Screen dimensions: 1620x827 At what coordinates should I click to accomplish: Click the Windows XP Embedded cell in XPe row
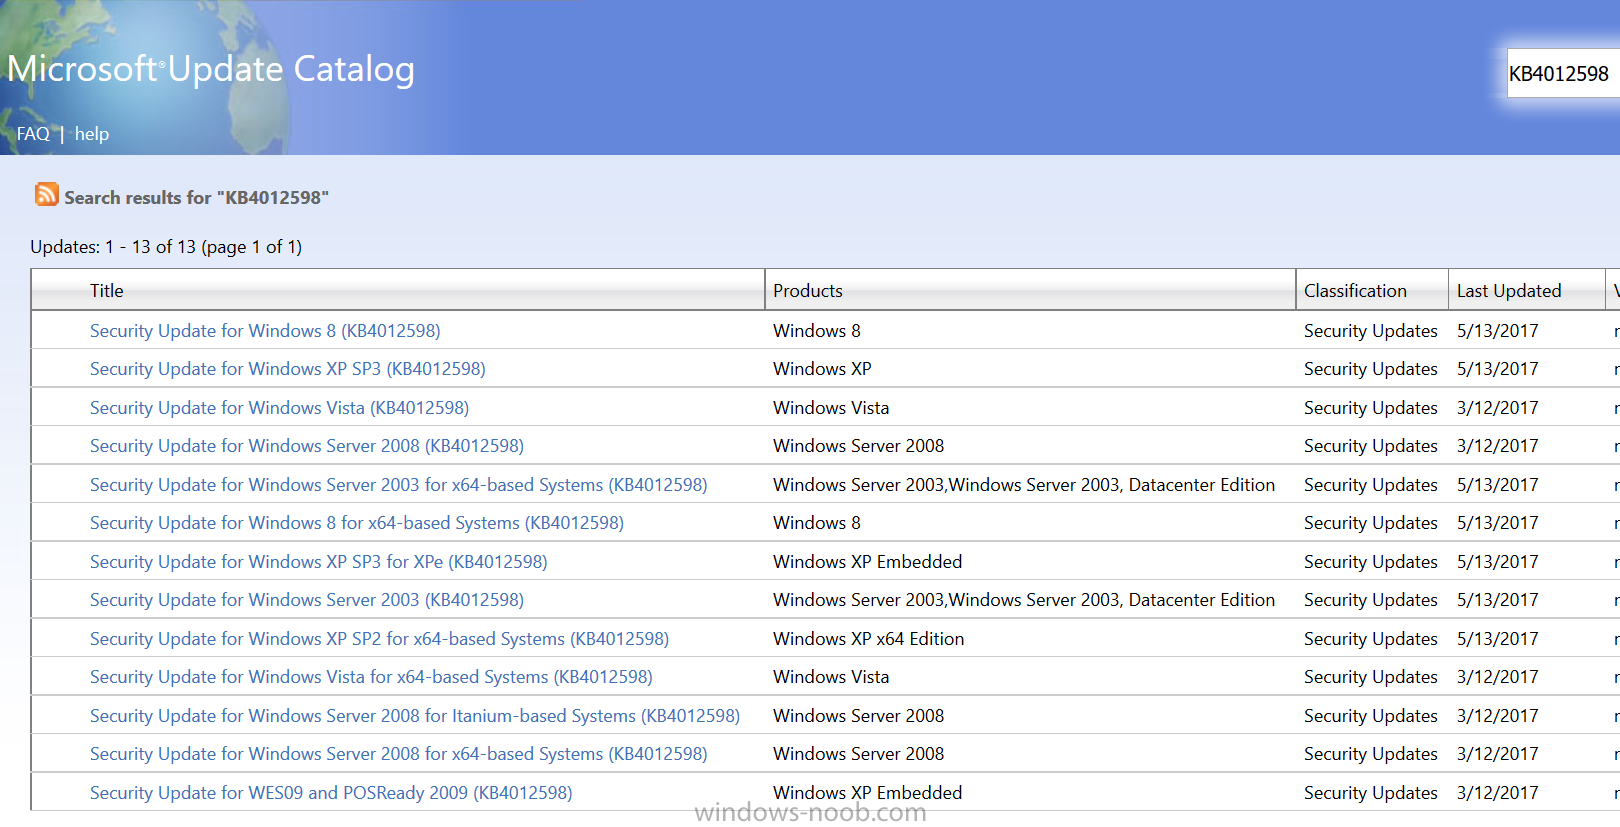(x=867, y=562)
